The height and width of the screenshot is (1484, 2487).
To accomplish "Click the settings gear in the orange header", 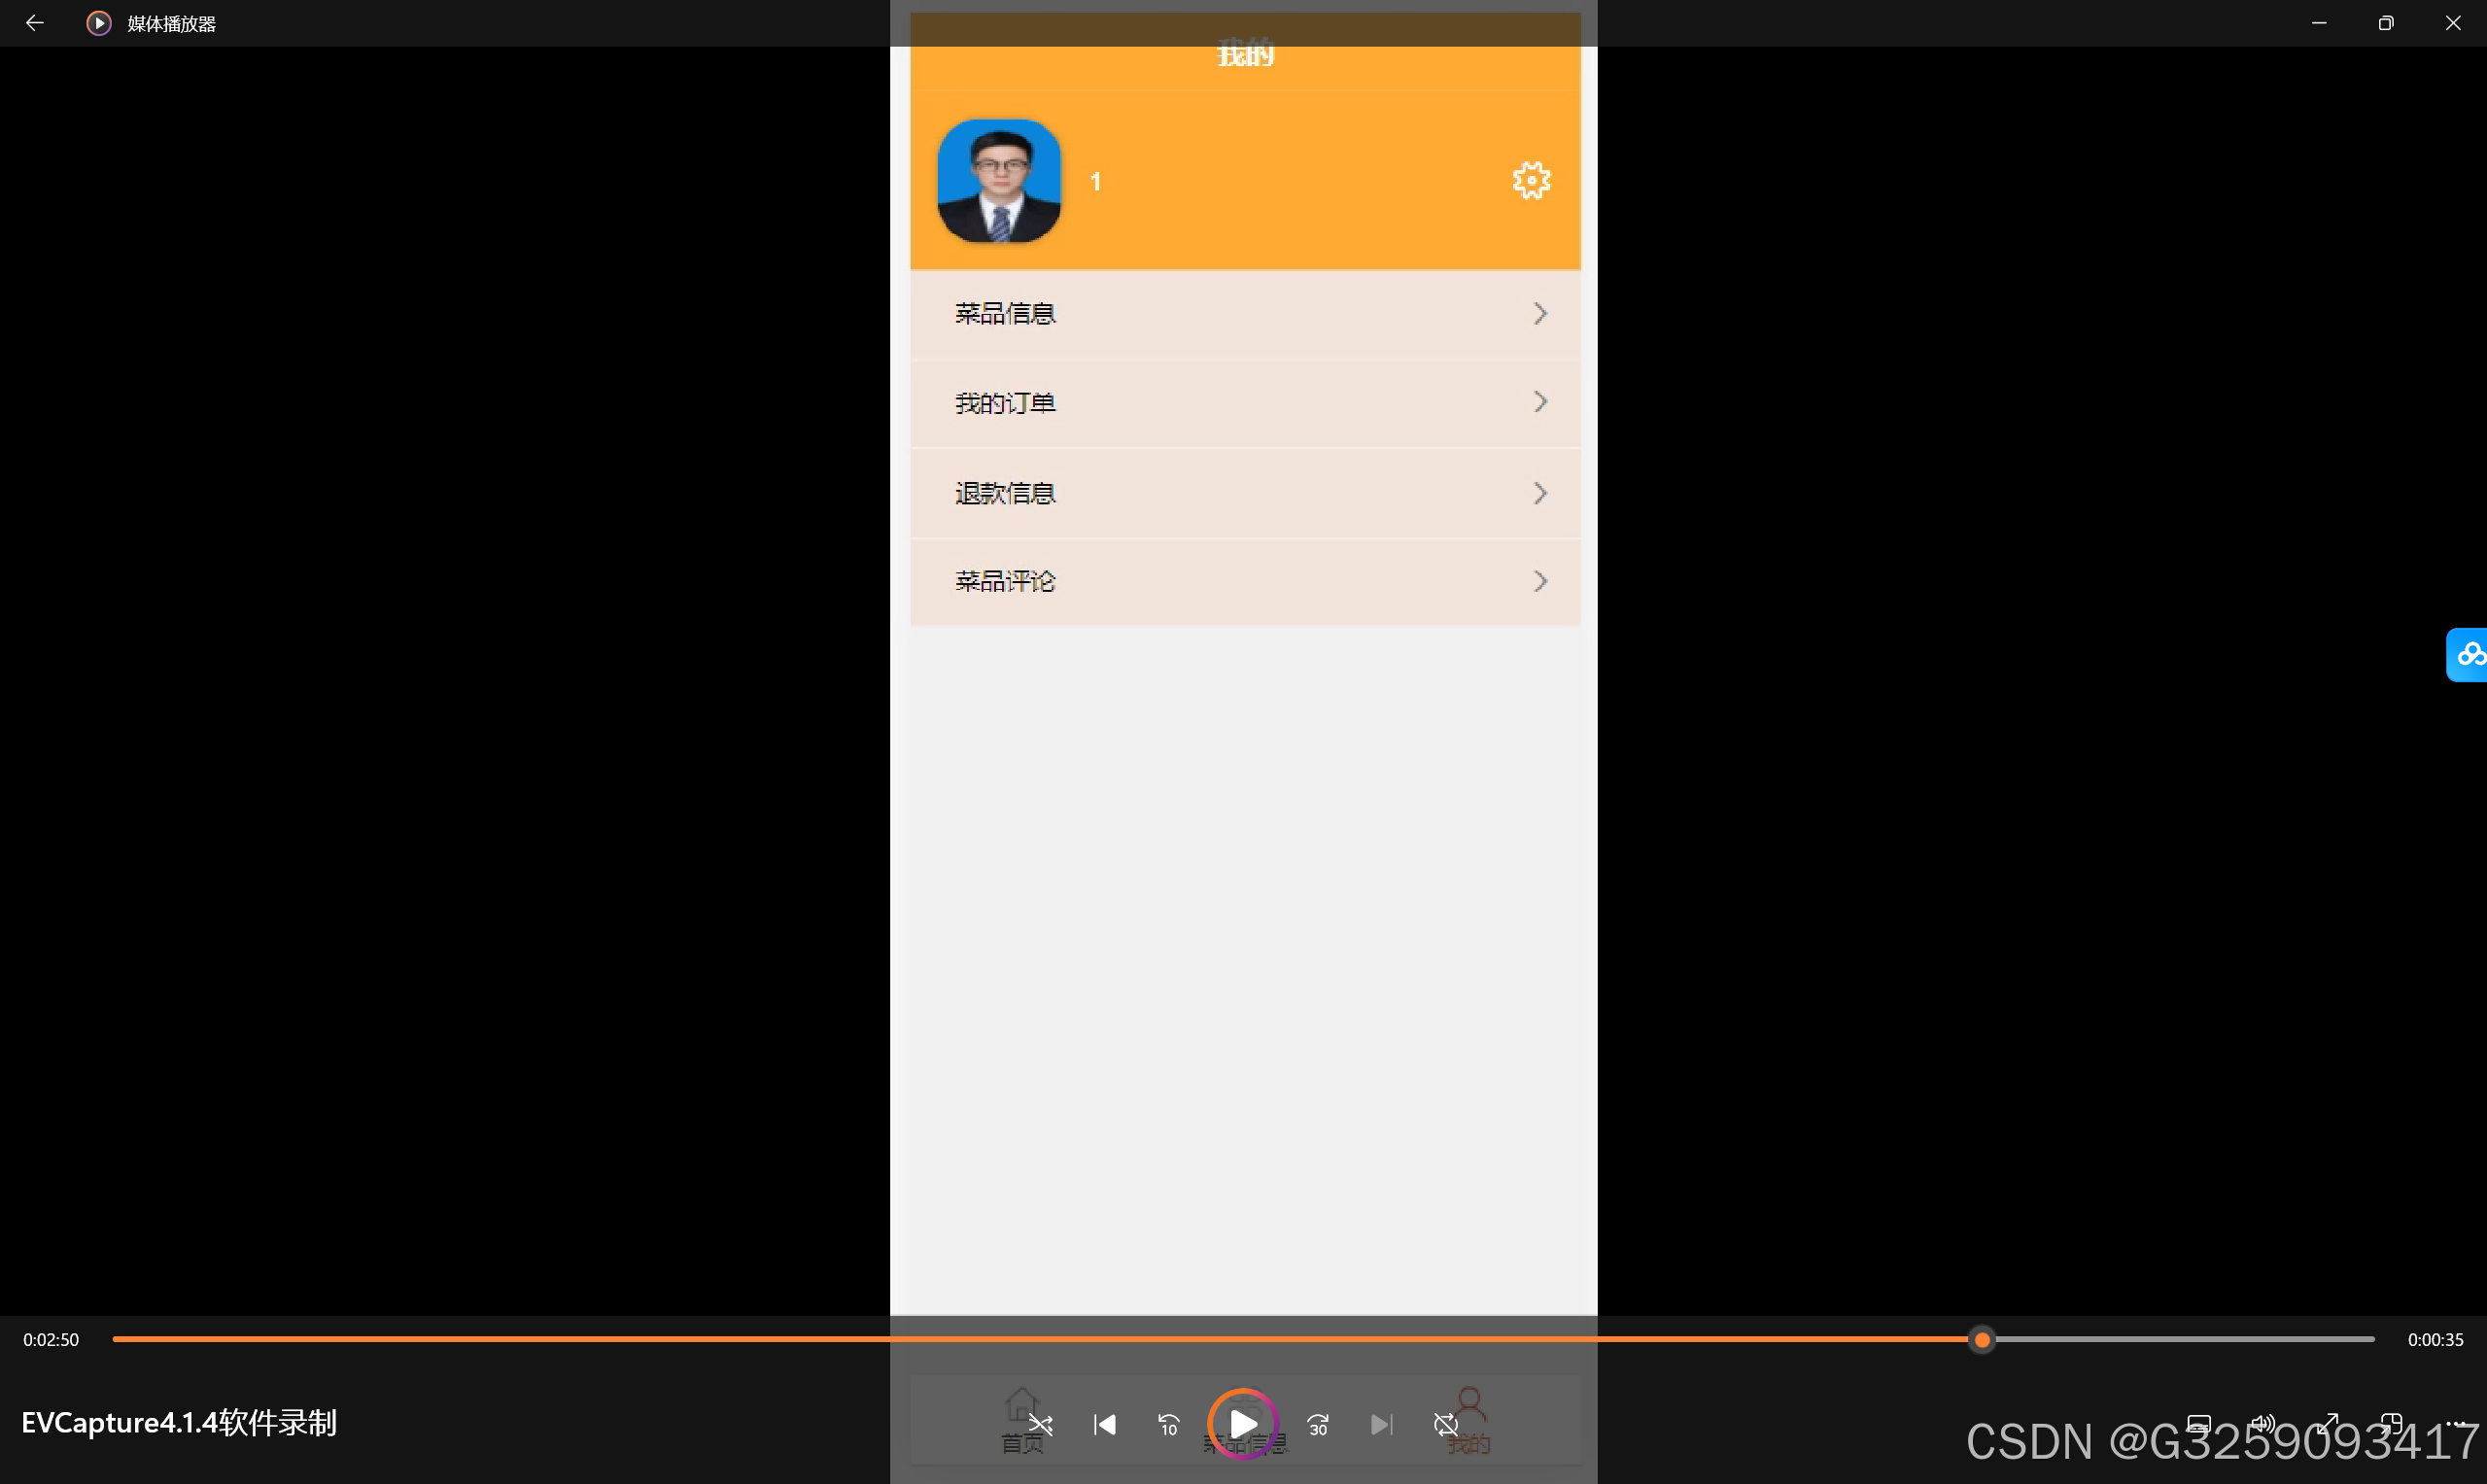I will click(1531, 180).
